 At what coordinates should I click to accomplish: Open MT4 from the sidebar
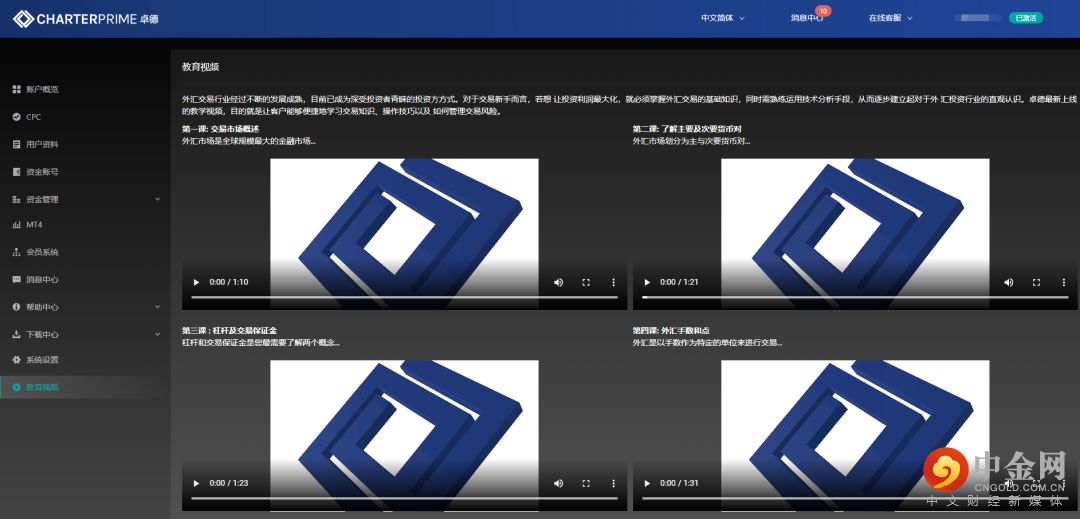click(x=33, y=225)
